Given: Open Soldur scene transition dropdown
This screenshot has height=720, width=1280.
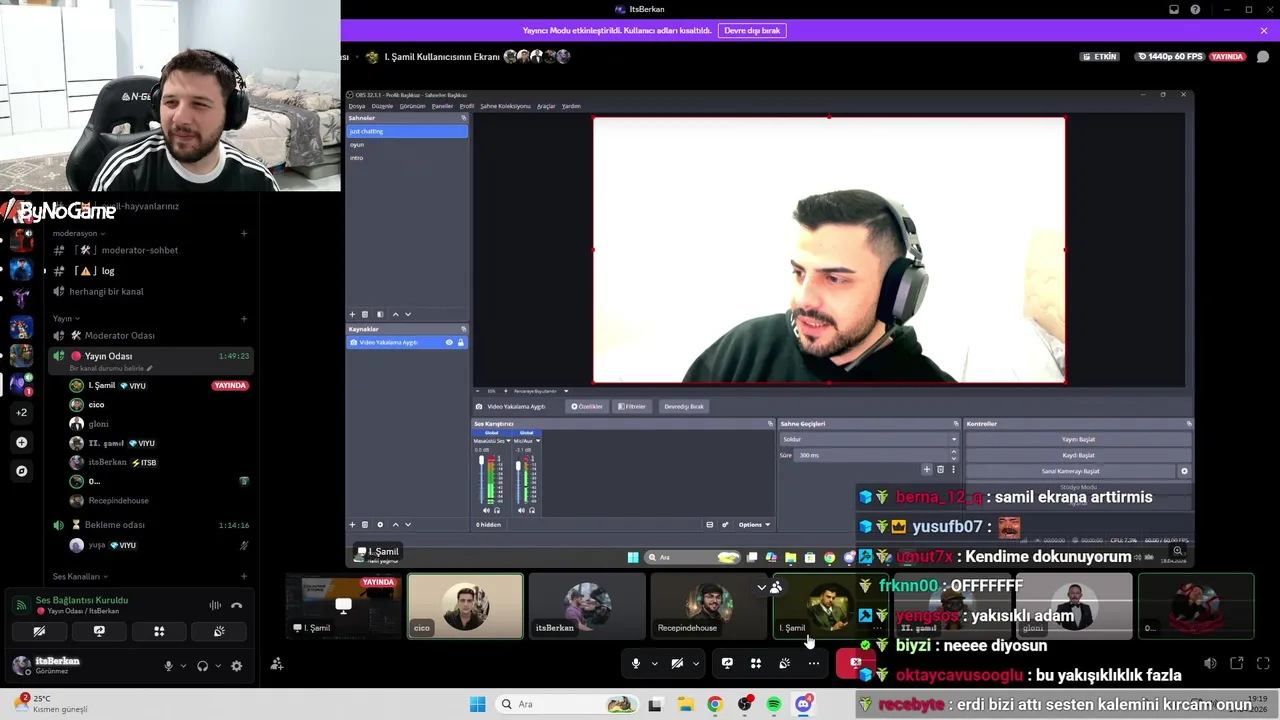Looking at the screenshot, I should (868, 439).
